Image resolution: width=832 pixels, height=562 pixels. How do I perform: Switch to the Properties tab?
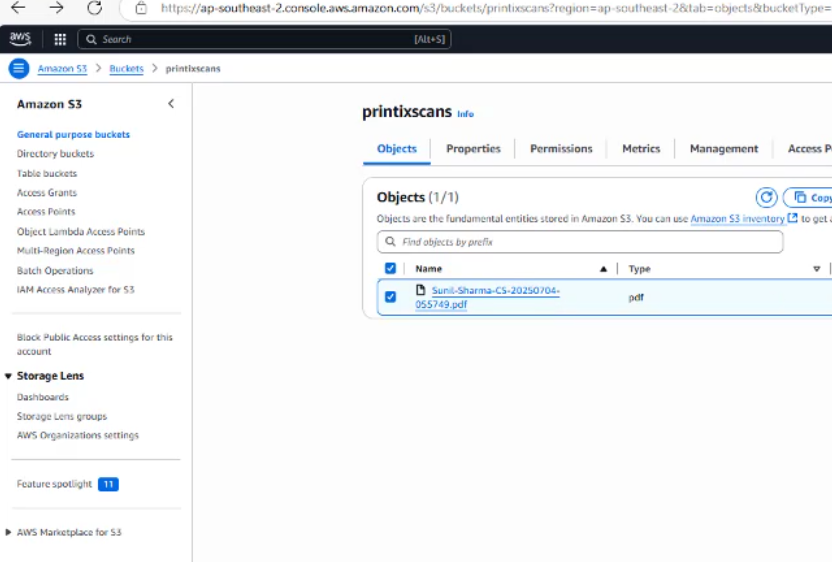(x=473, y=149)
